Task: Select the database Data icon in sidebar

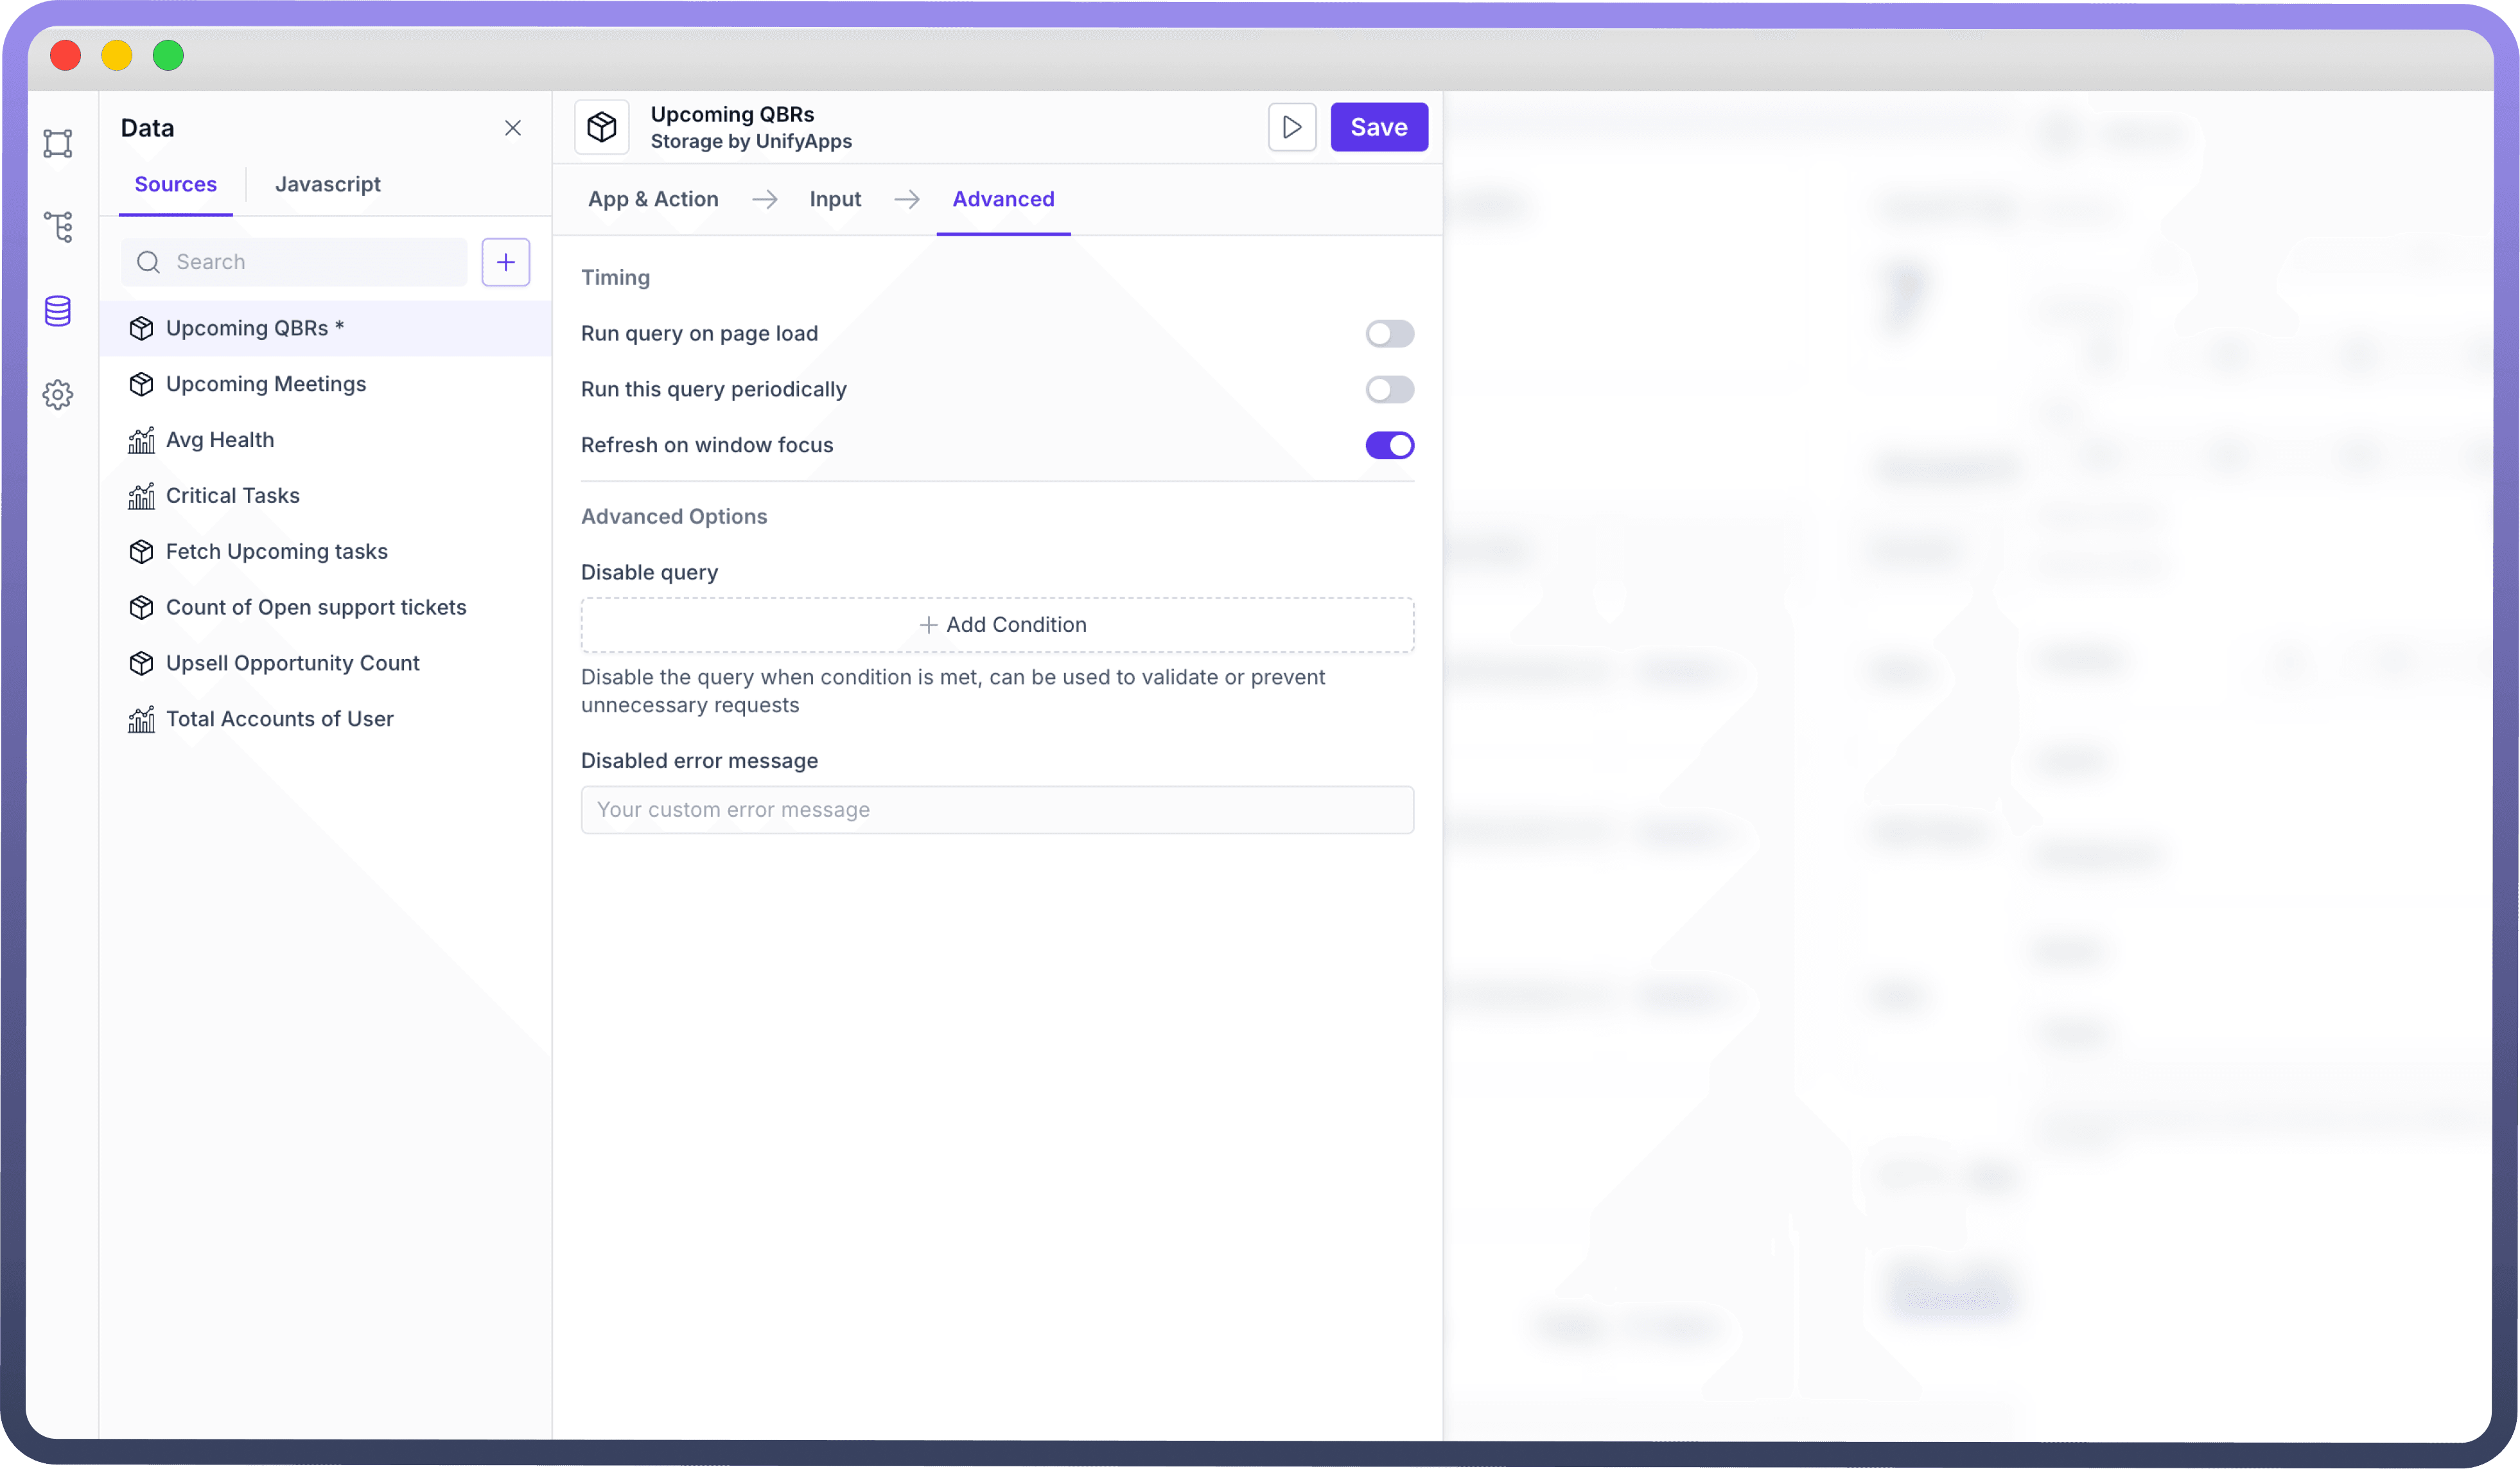Action: [x=58, y=311]
